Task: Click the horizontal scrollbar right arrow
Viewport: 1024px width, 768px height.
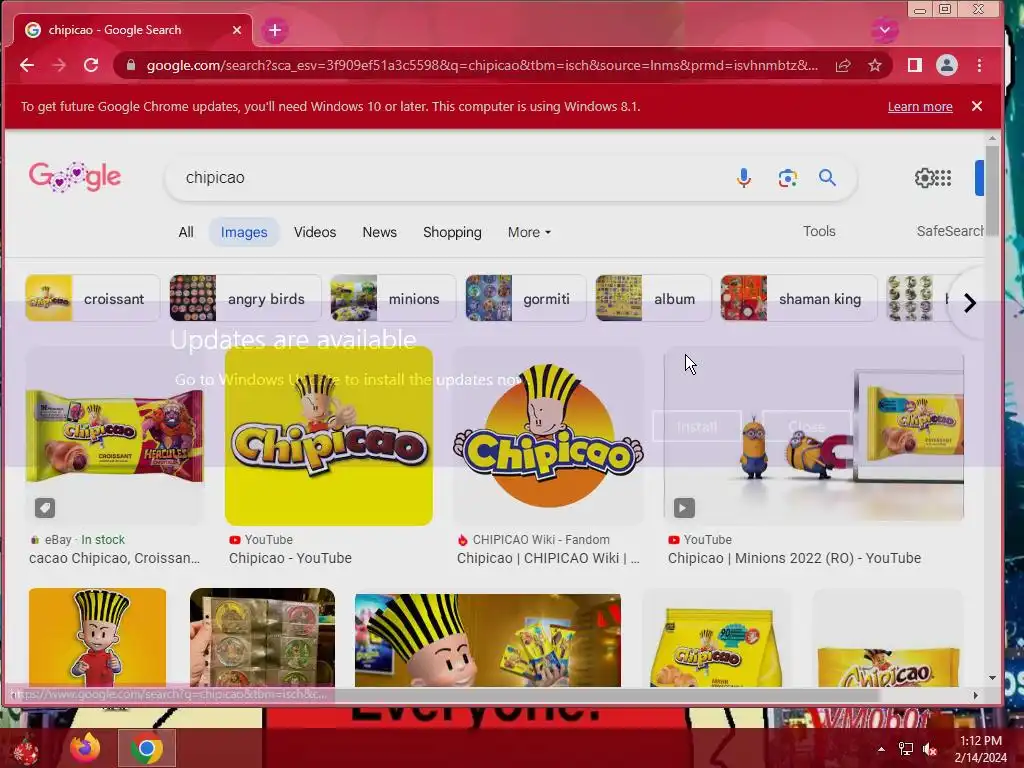Action: tap(976, 696)
